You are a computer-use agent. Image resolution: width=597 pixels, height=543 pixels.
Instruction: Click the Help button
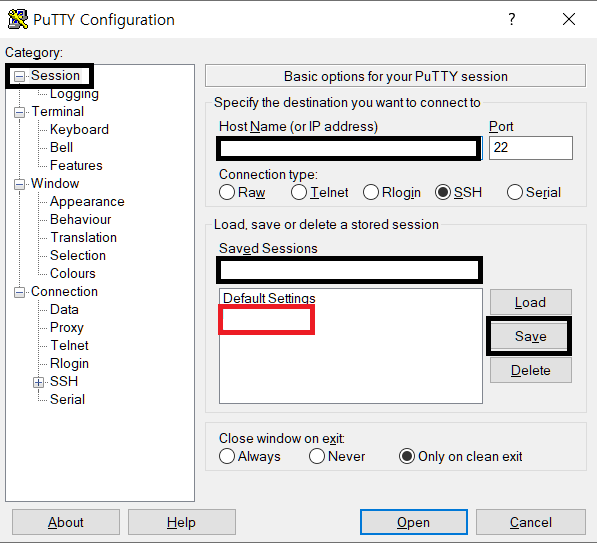(x=182, y=522)
